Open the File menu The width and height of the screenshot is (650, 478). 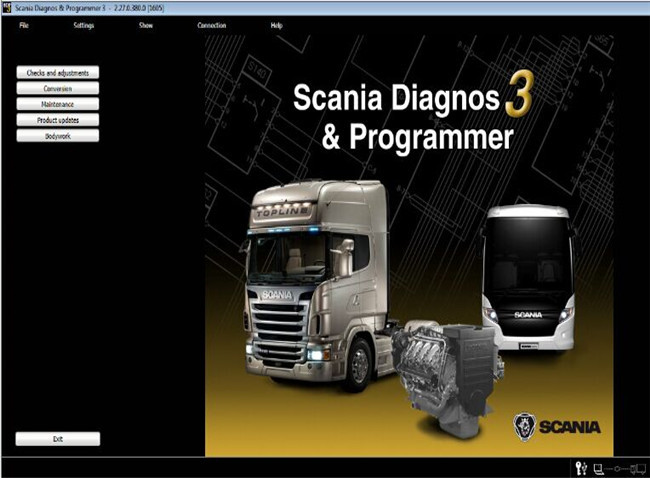click(x=24, y=25)
